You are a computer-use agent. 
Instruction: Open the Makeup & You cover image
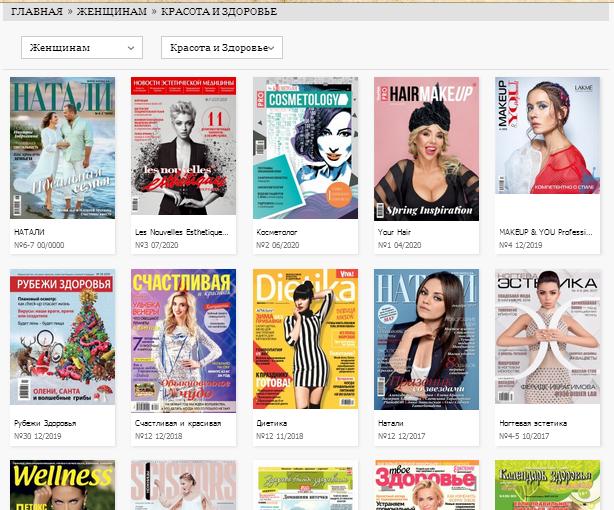coord(547,148)
